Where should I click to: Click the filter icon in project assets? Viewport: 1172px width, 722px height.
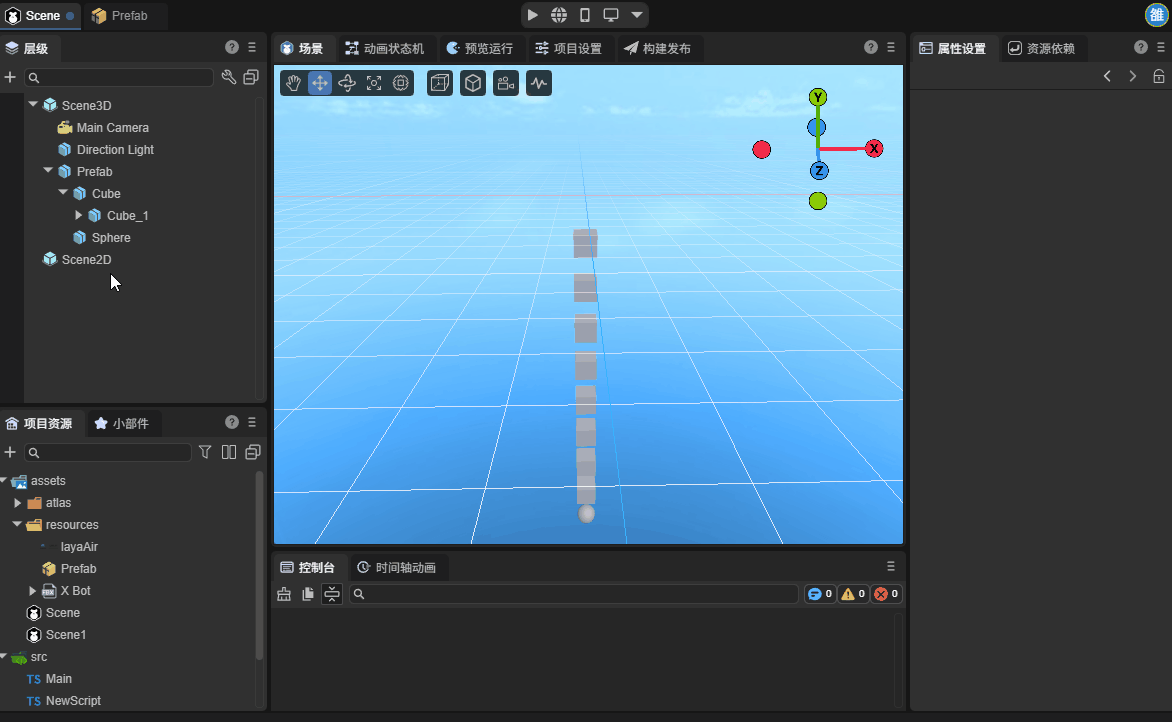click(x=205, y=452)
